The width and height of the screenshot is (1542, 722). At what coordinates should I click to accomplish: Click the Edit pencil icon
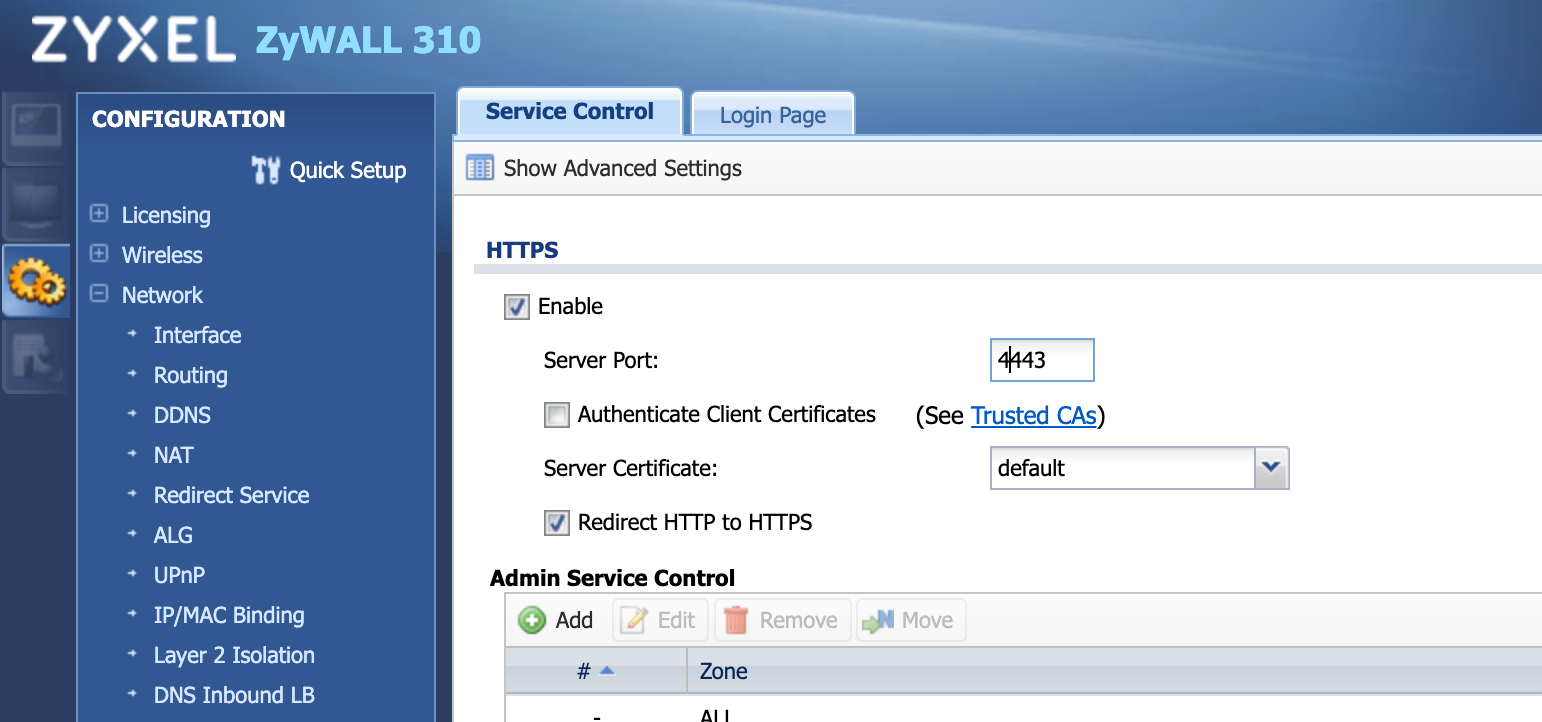click(x=634, y=620)
